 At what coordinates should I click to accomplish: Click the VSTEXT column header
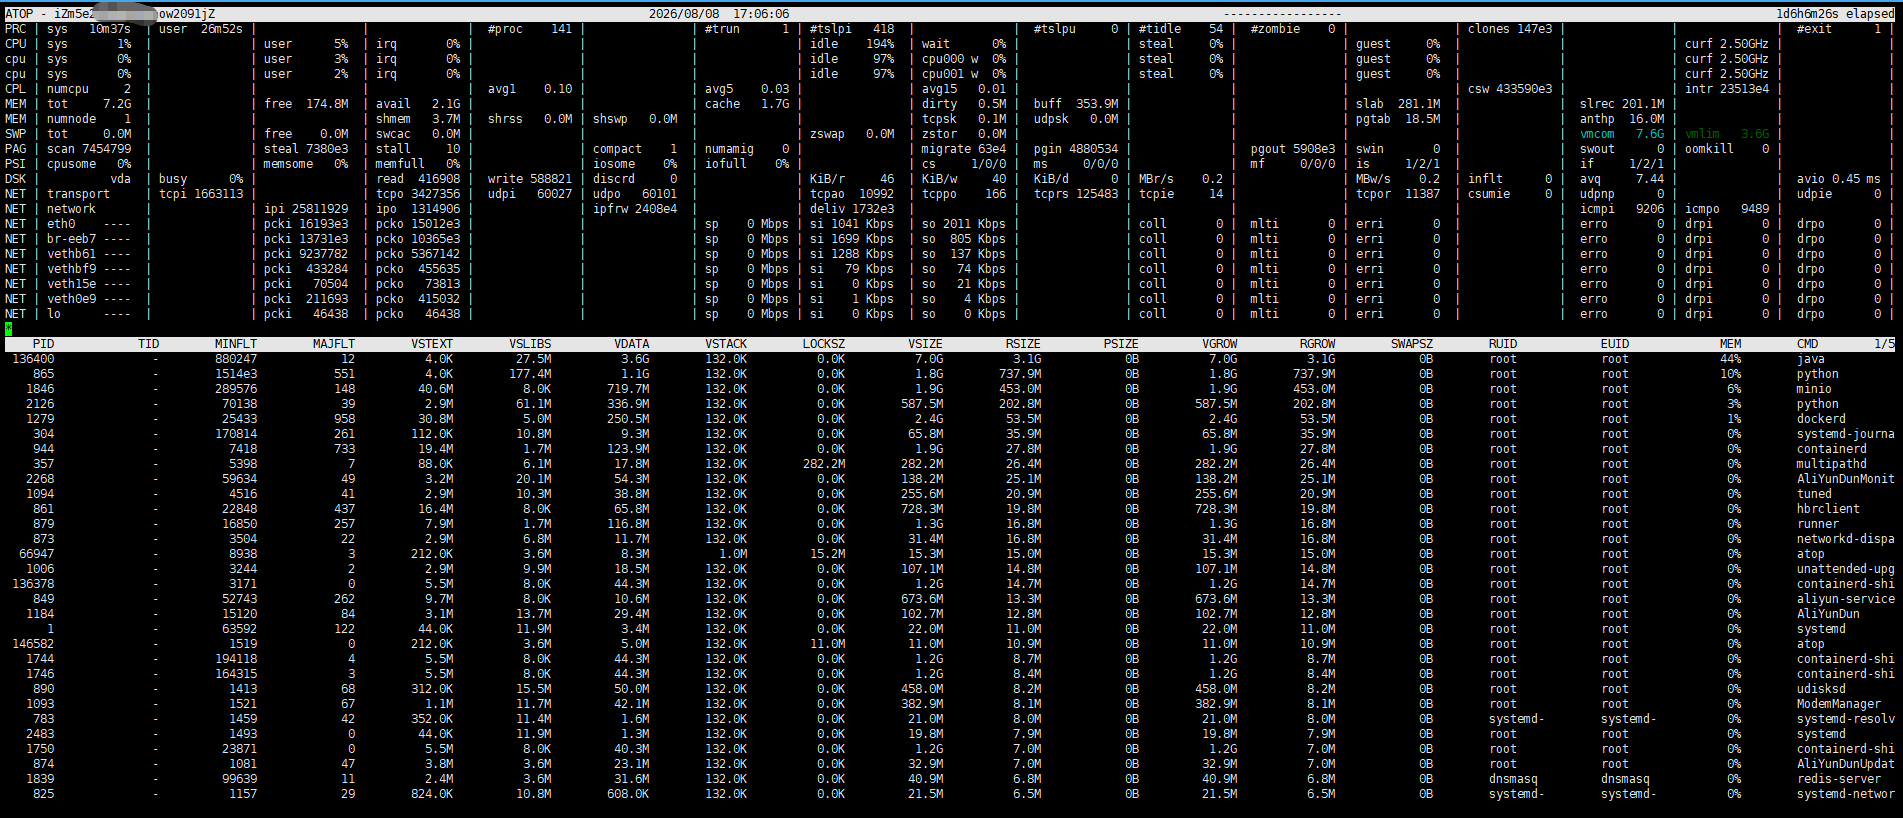pyautogui.click(x=431, y=344)
